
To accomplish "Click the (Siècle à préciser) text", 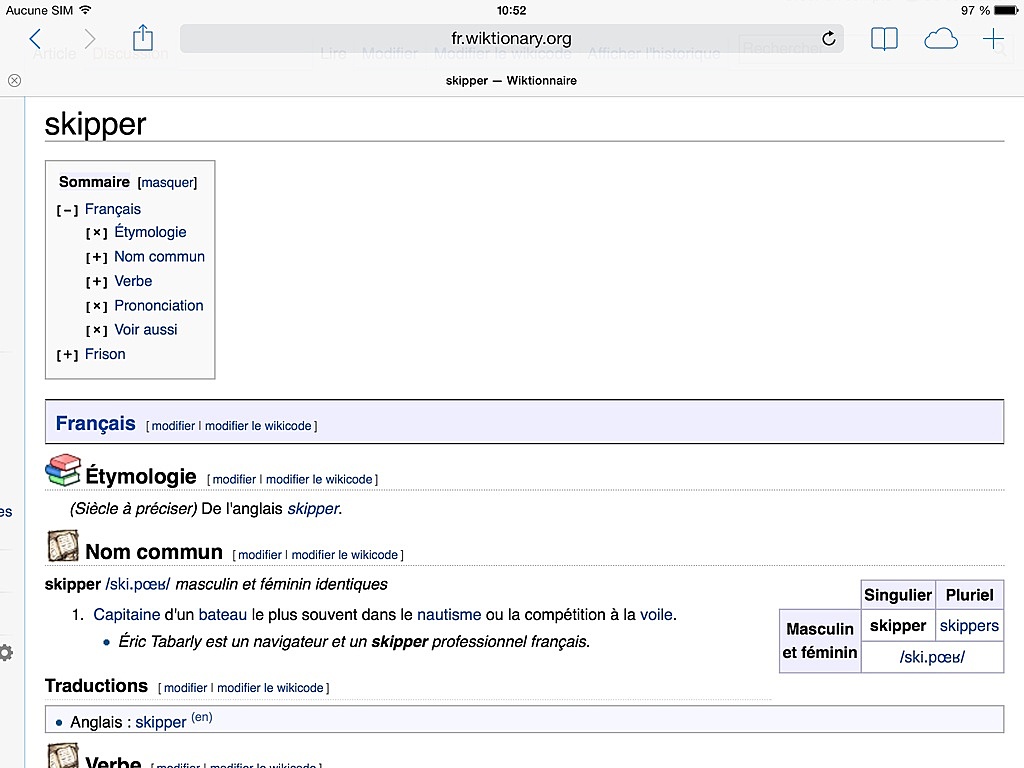I will click(x=133, y=509).
